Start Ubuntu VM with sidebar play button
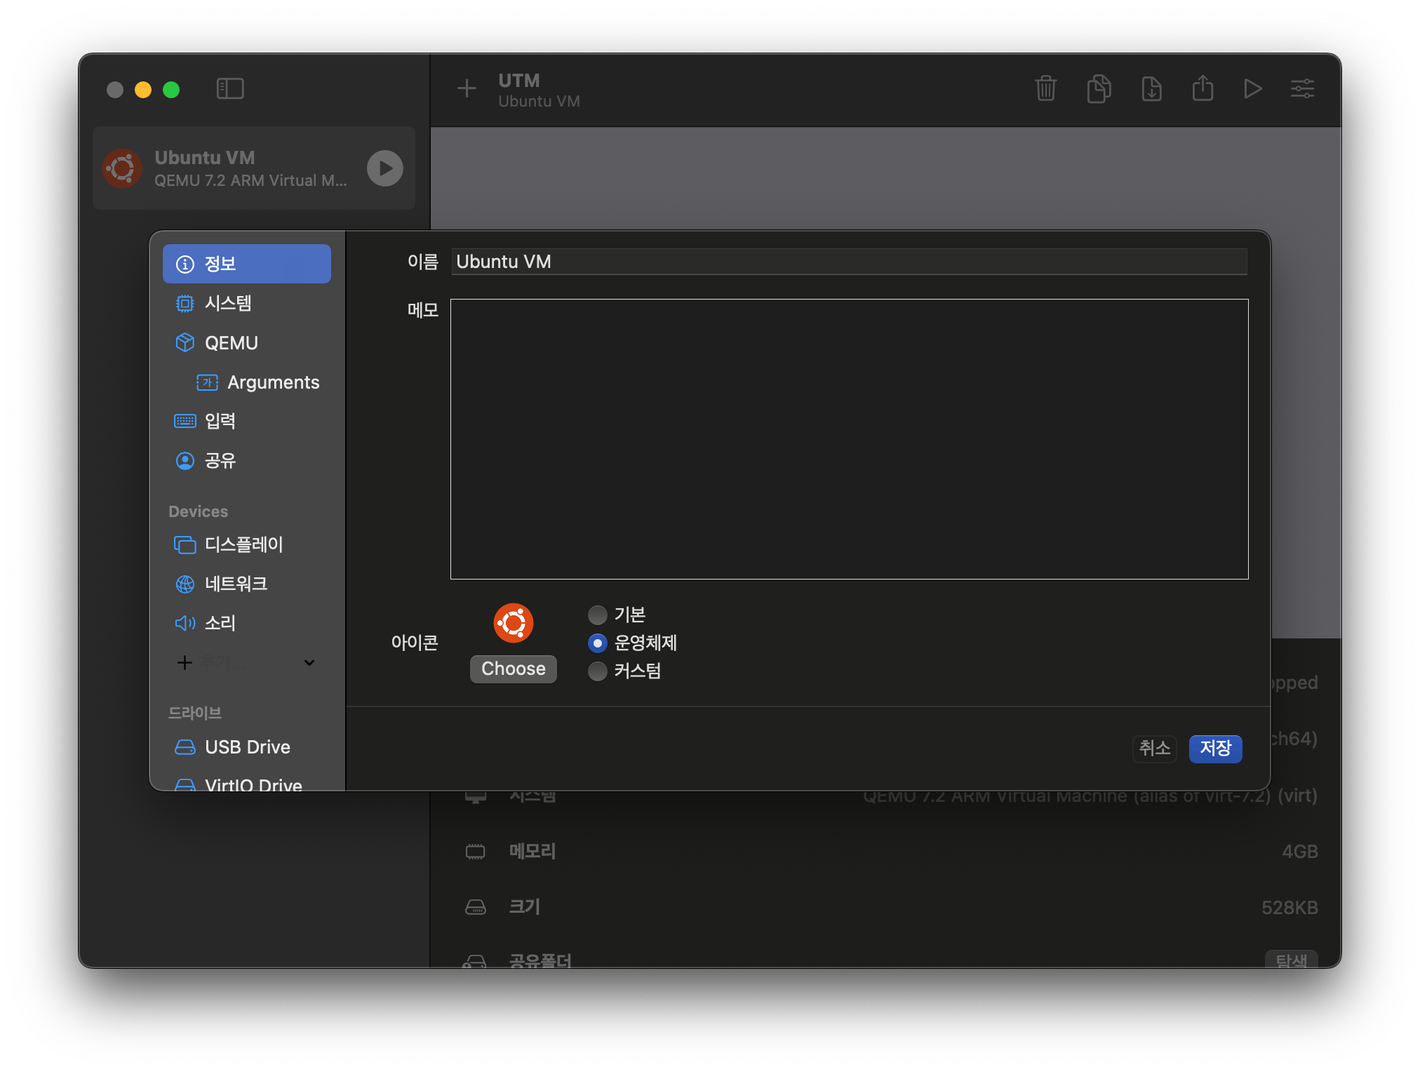 [385, 168]
